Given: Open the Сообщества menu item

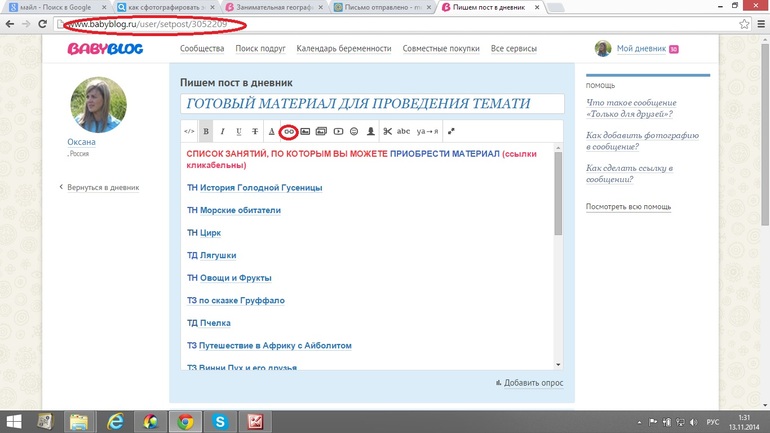Looking at the screenshot, I should tap(202, 49).
